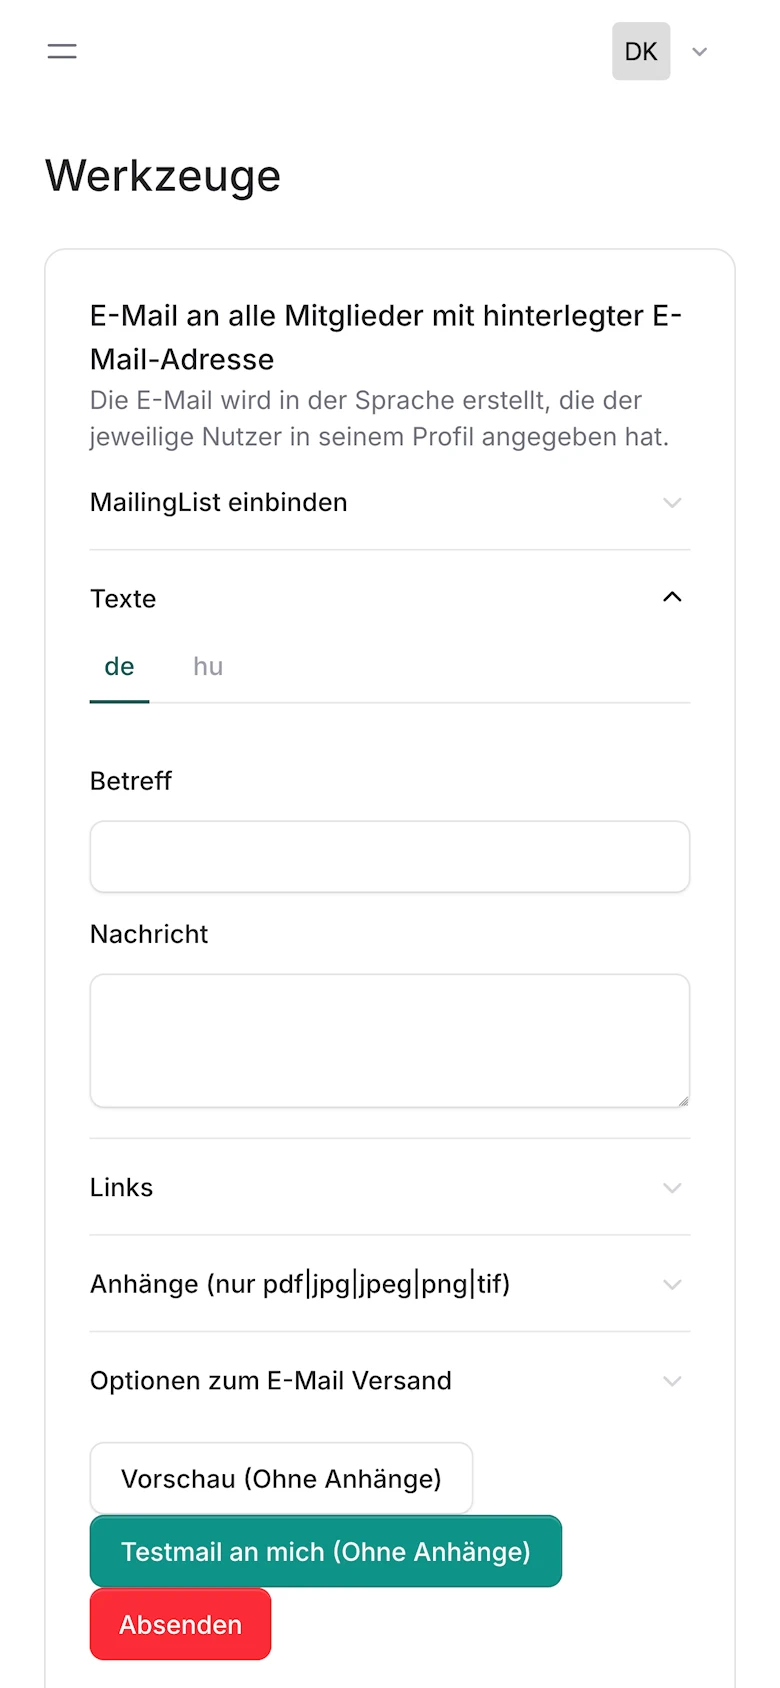Click the Optionen zum E-Mail Versand chevron

tap(672, 1381)
